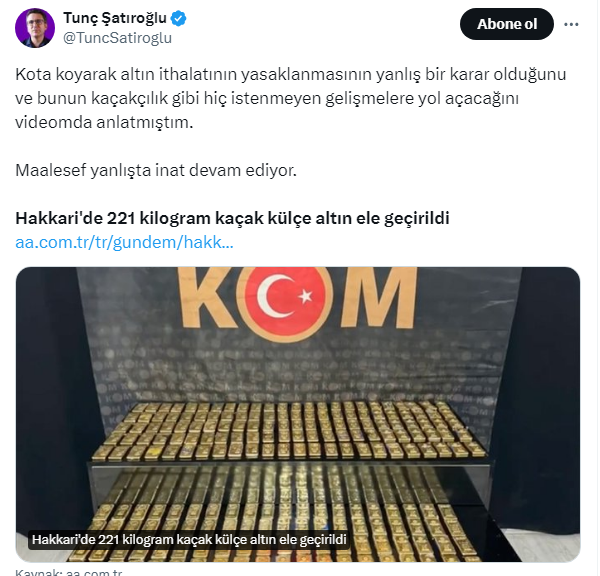Click the letter M of KOM logo
This screenshot has width=600, height=576.
378,298
